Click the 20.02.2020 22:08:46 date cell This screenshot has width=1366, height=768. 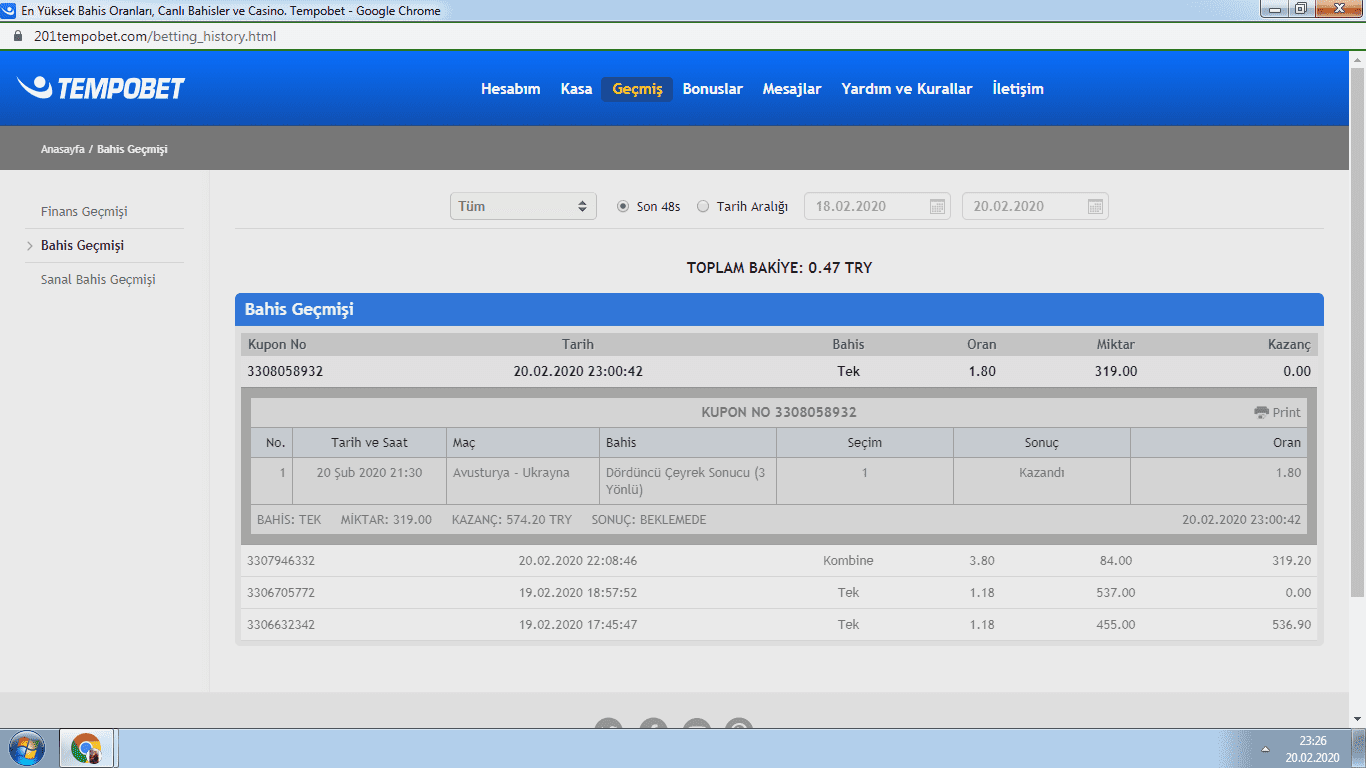point(578,561)
